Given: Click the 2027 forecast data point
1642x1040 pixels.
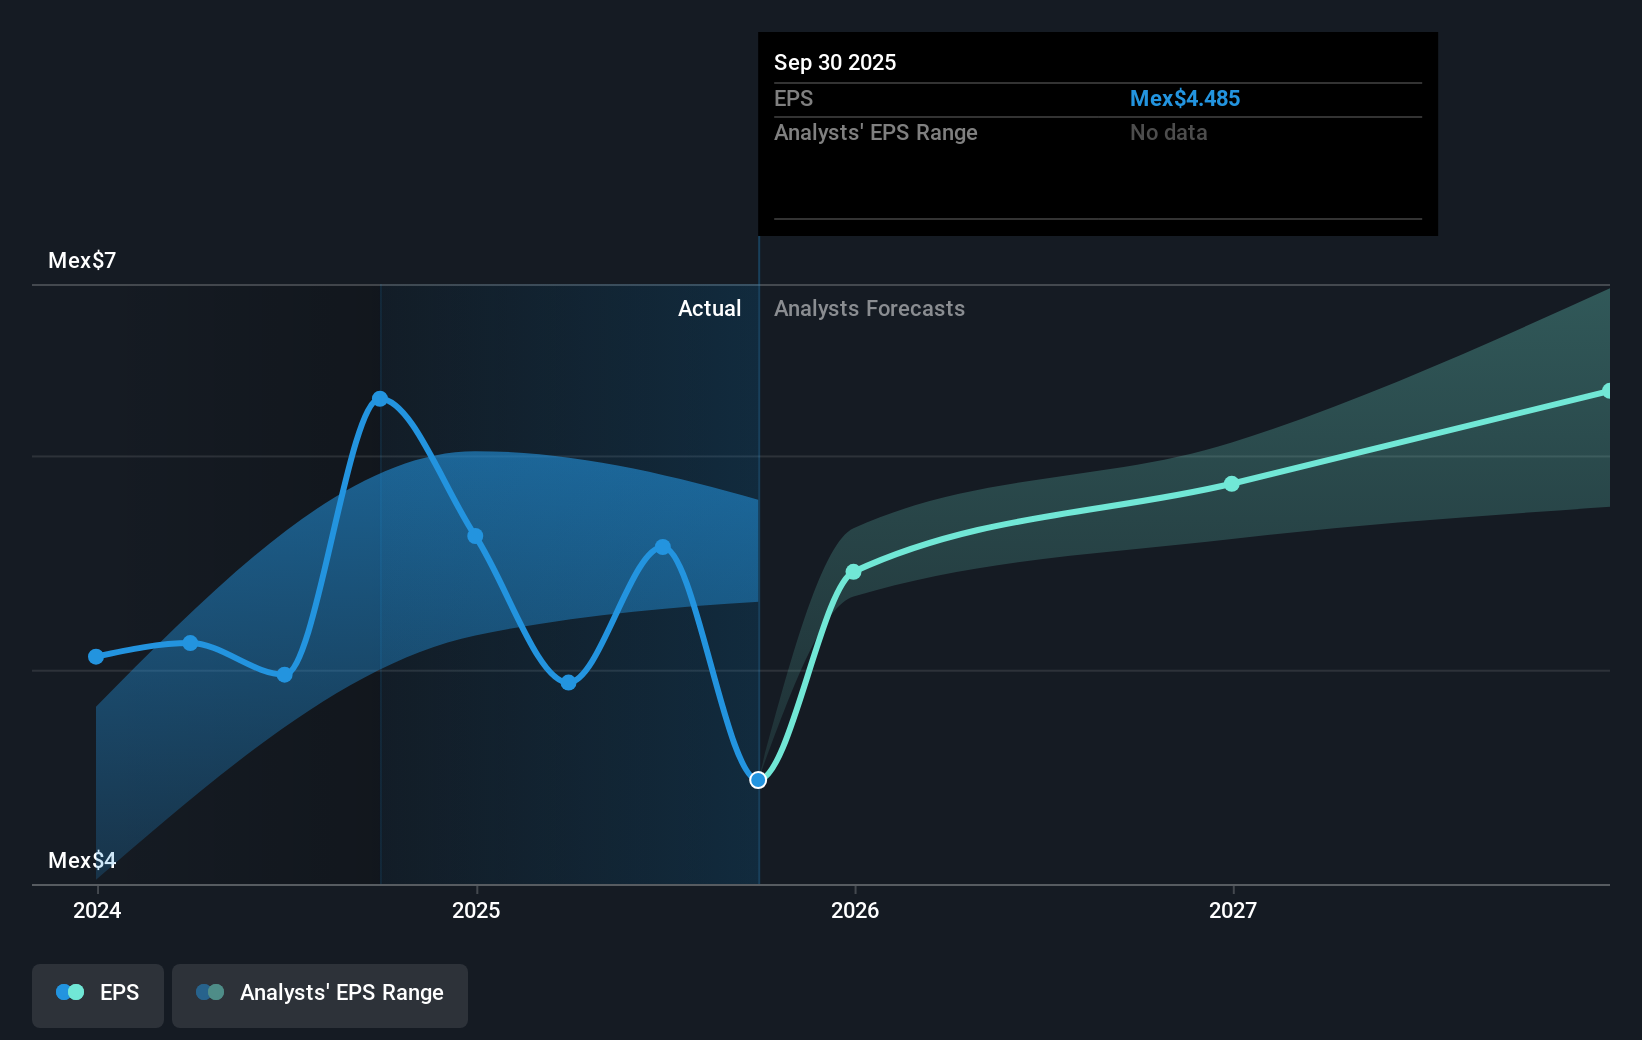Looking at the screenshot, I should 1232,484.
